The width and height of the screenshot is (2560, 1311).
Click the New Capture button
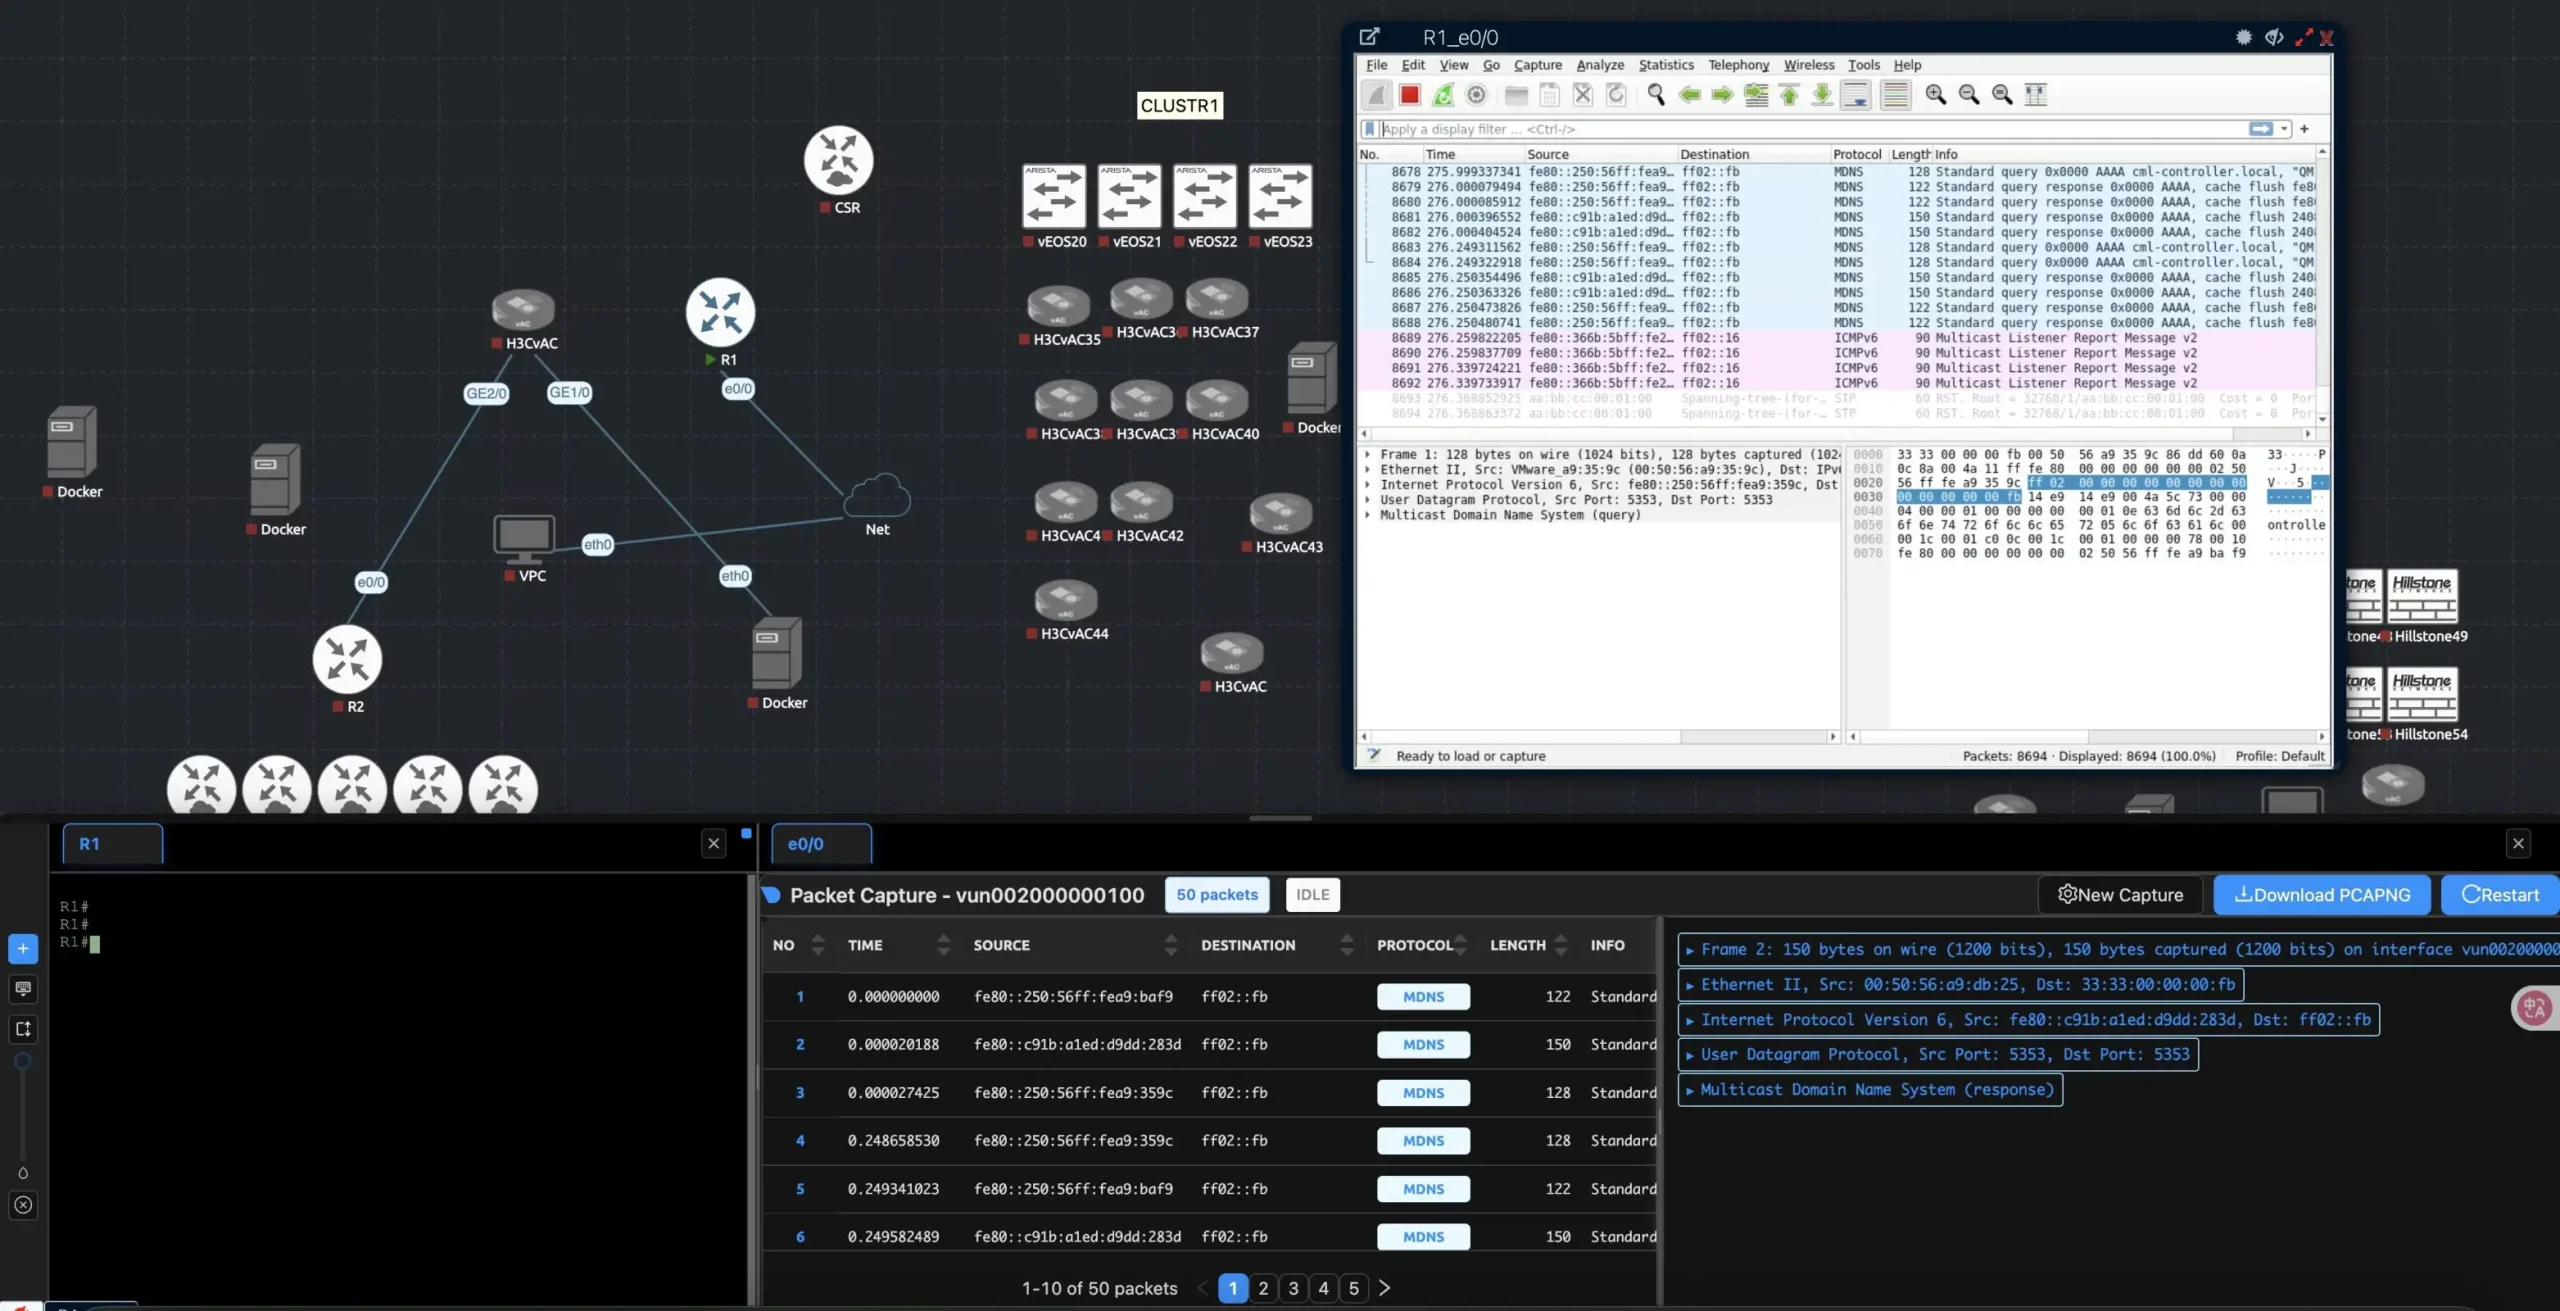(x=2120, y=895)
